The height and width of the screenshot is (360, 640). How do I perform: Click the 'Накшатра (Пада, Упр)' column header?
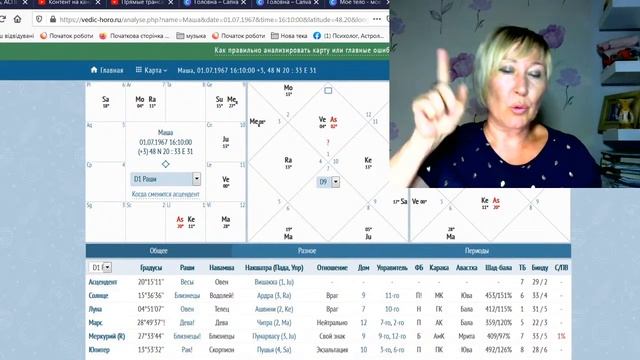coord(274,268)
